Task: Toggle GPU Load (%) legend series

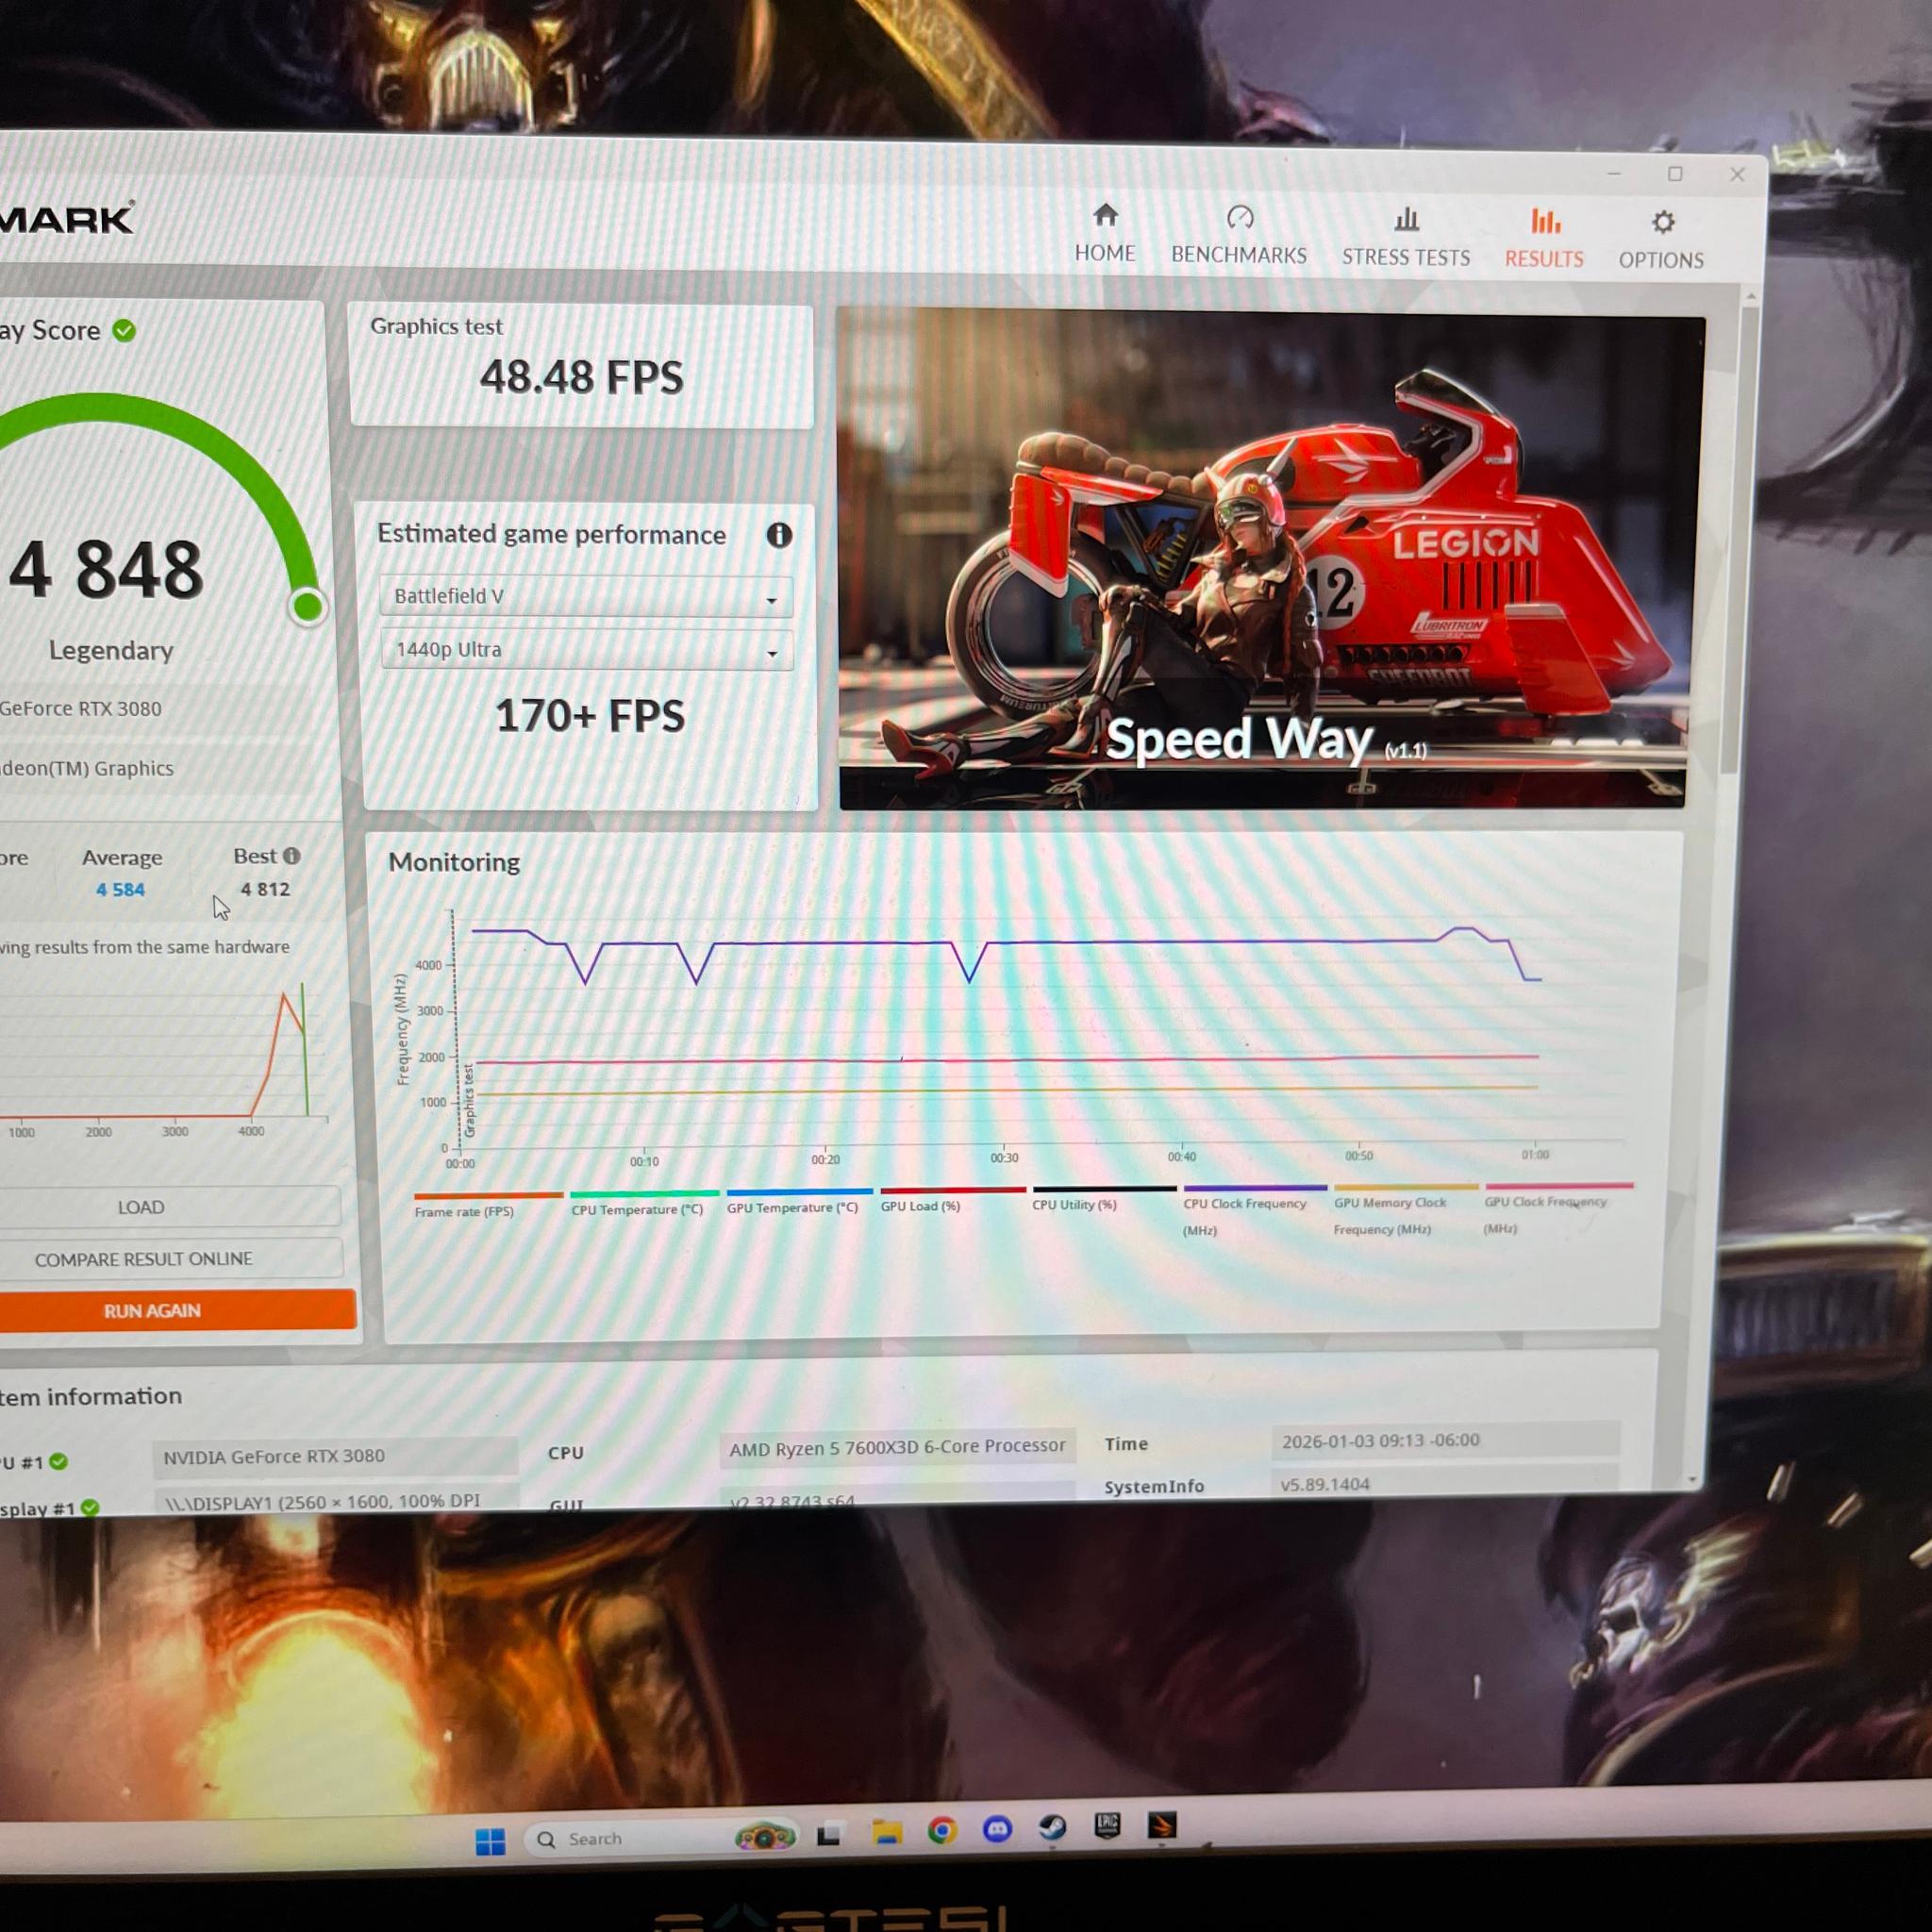Action: click(x=951, y=1199)
